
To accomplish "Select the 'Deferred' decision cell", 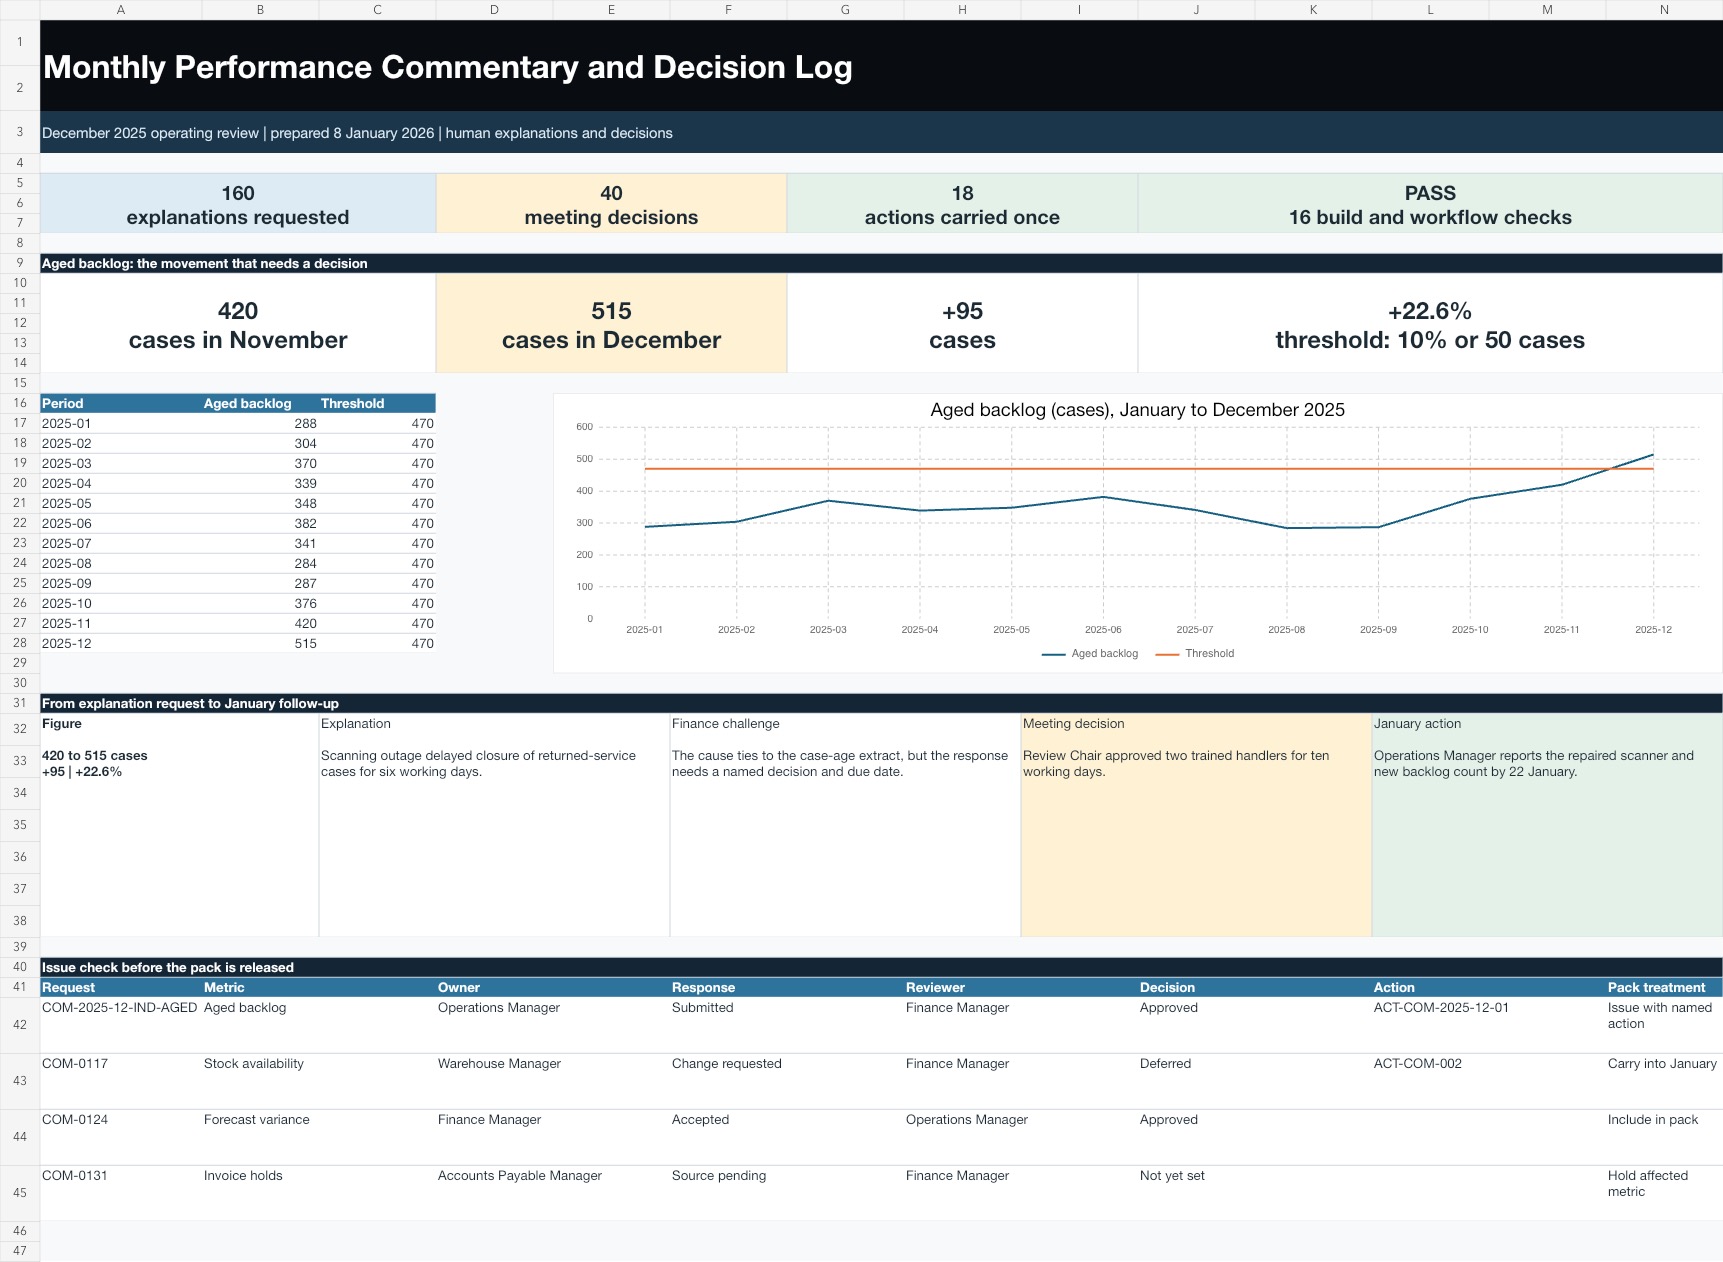I will pyautogui.click(x=1255, y=1081).
